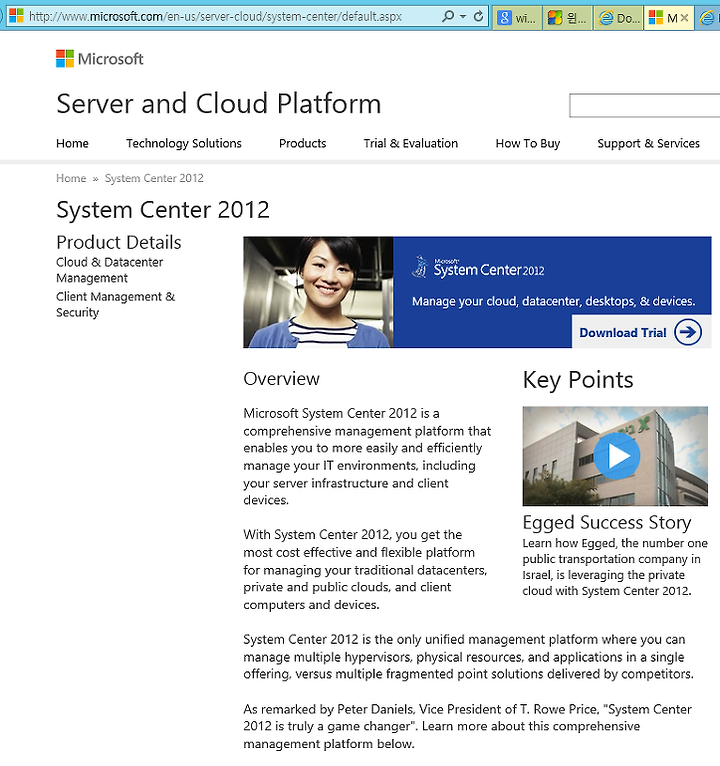
Task: Click the Home breadcrumb link
Action: click(x=71, y=178)
